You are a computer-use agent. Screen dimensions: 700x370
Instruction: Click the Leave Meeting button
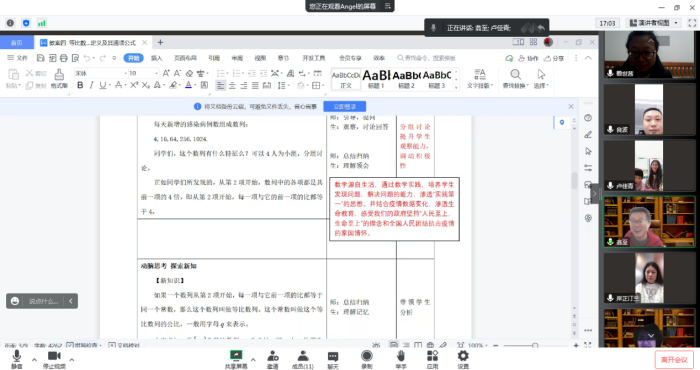click(674, 360)
